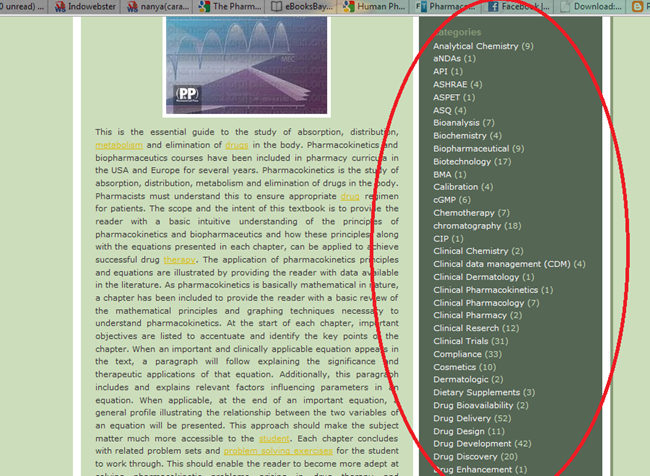Open the Drug Enhancement category
The image size is (650, 476).
pyautogui.click(x=480, y=470)
